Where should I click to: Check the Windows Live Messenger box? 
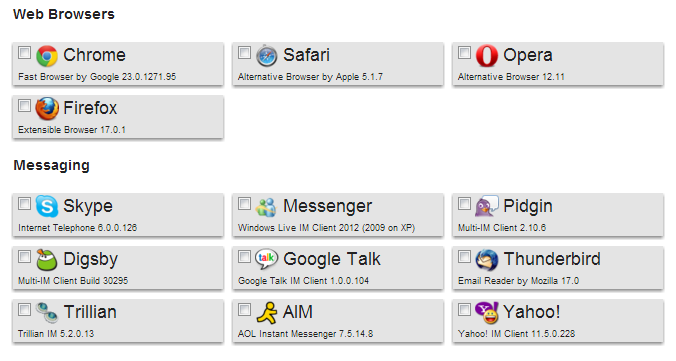point(244,204)
